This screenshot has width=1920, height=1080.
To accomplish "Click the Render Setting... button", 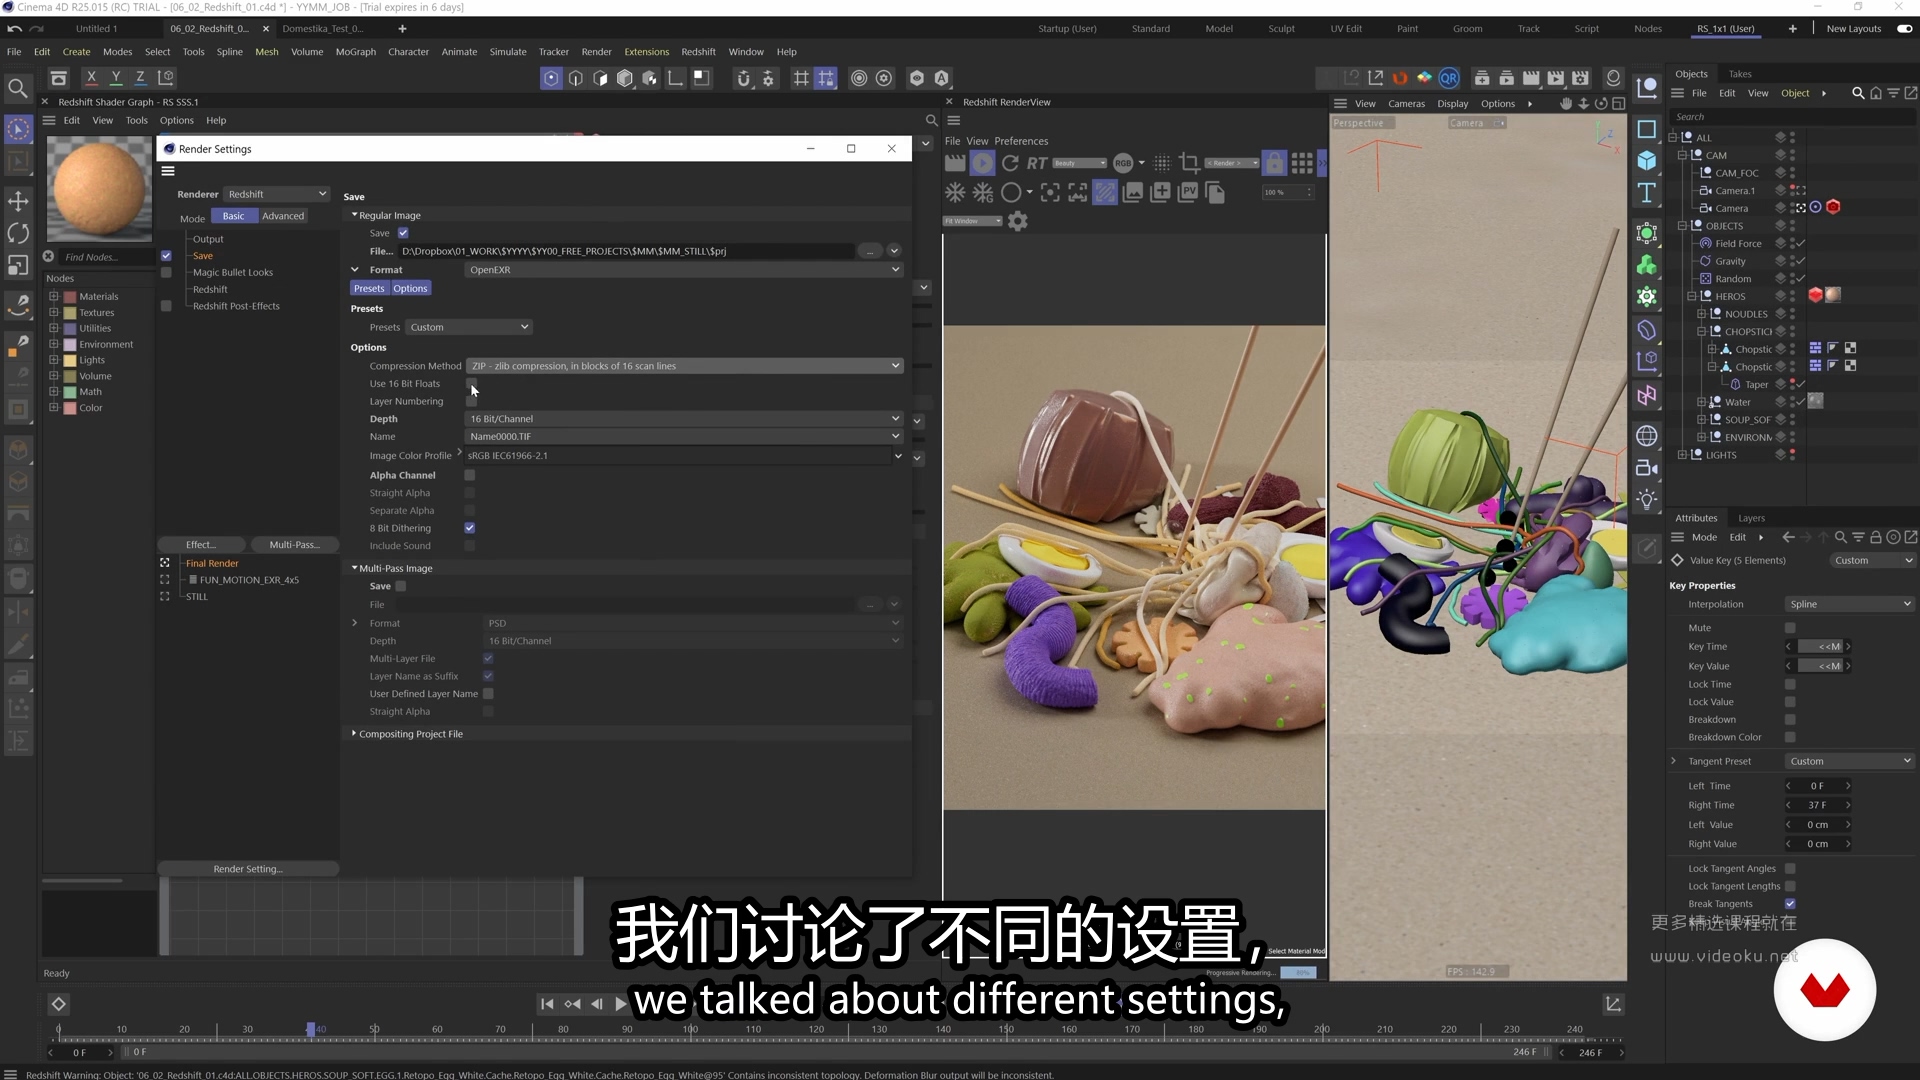I will pyautogui.click(x=247, y=868).
